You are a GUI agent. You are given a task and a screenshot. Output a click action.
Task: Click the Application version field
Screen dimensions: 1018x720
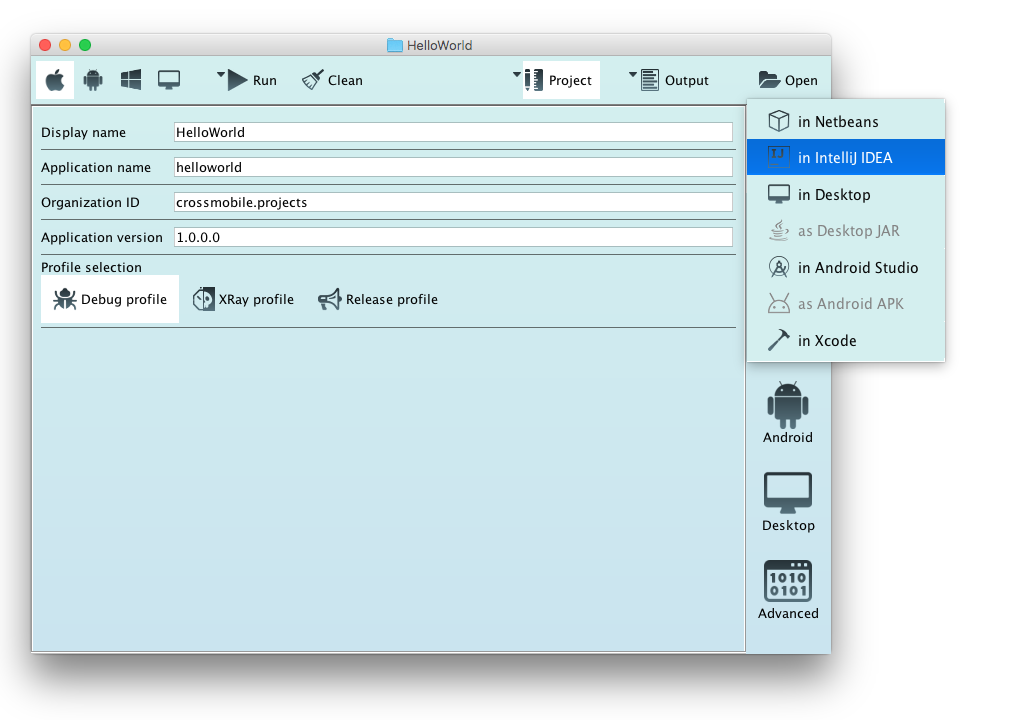click(x=453, y=237)
